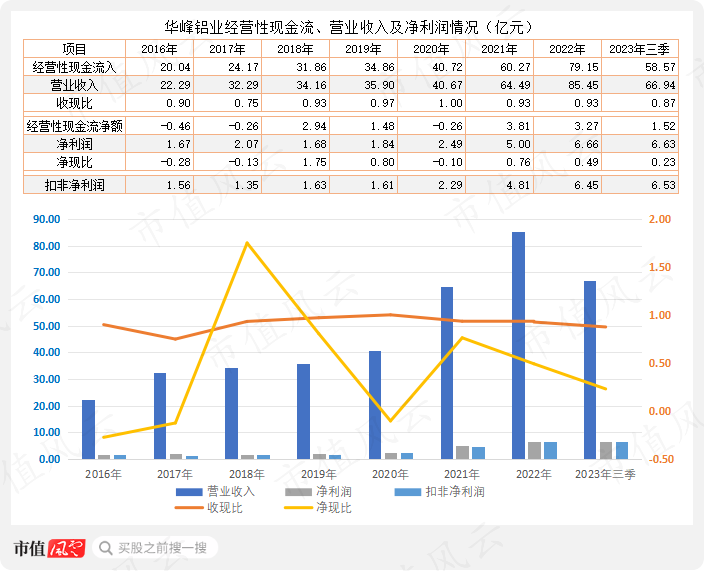
Task: Click the 营业收入 legend label
Action: click(231, 492)
